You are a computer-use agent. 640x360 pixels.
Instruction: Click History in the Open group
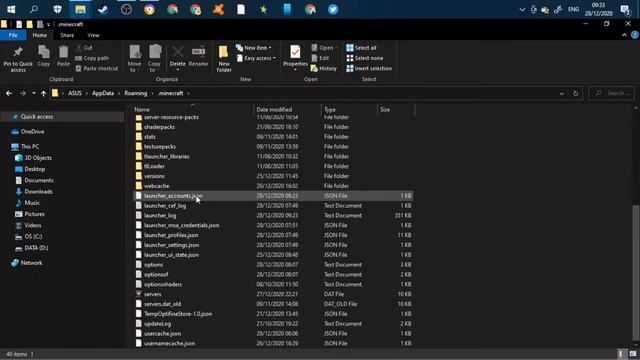click(x=324, y=68)
